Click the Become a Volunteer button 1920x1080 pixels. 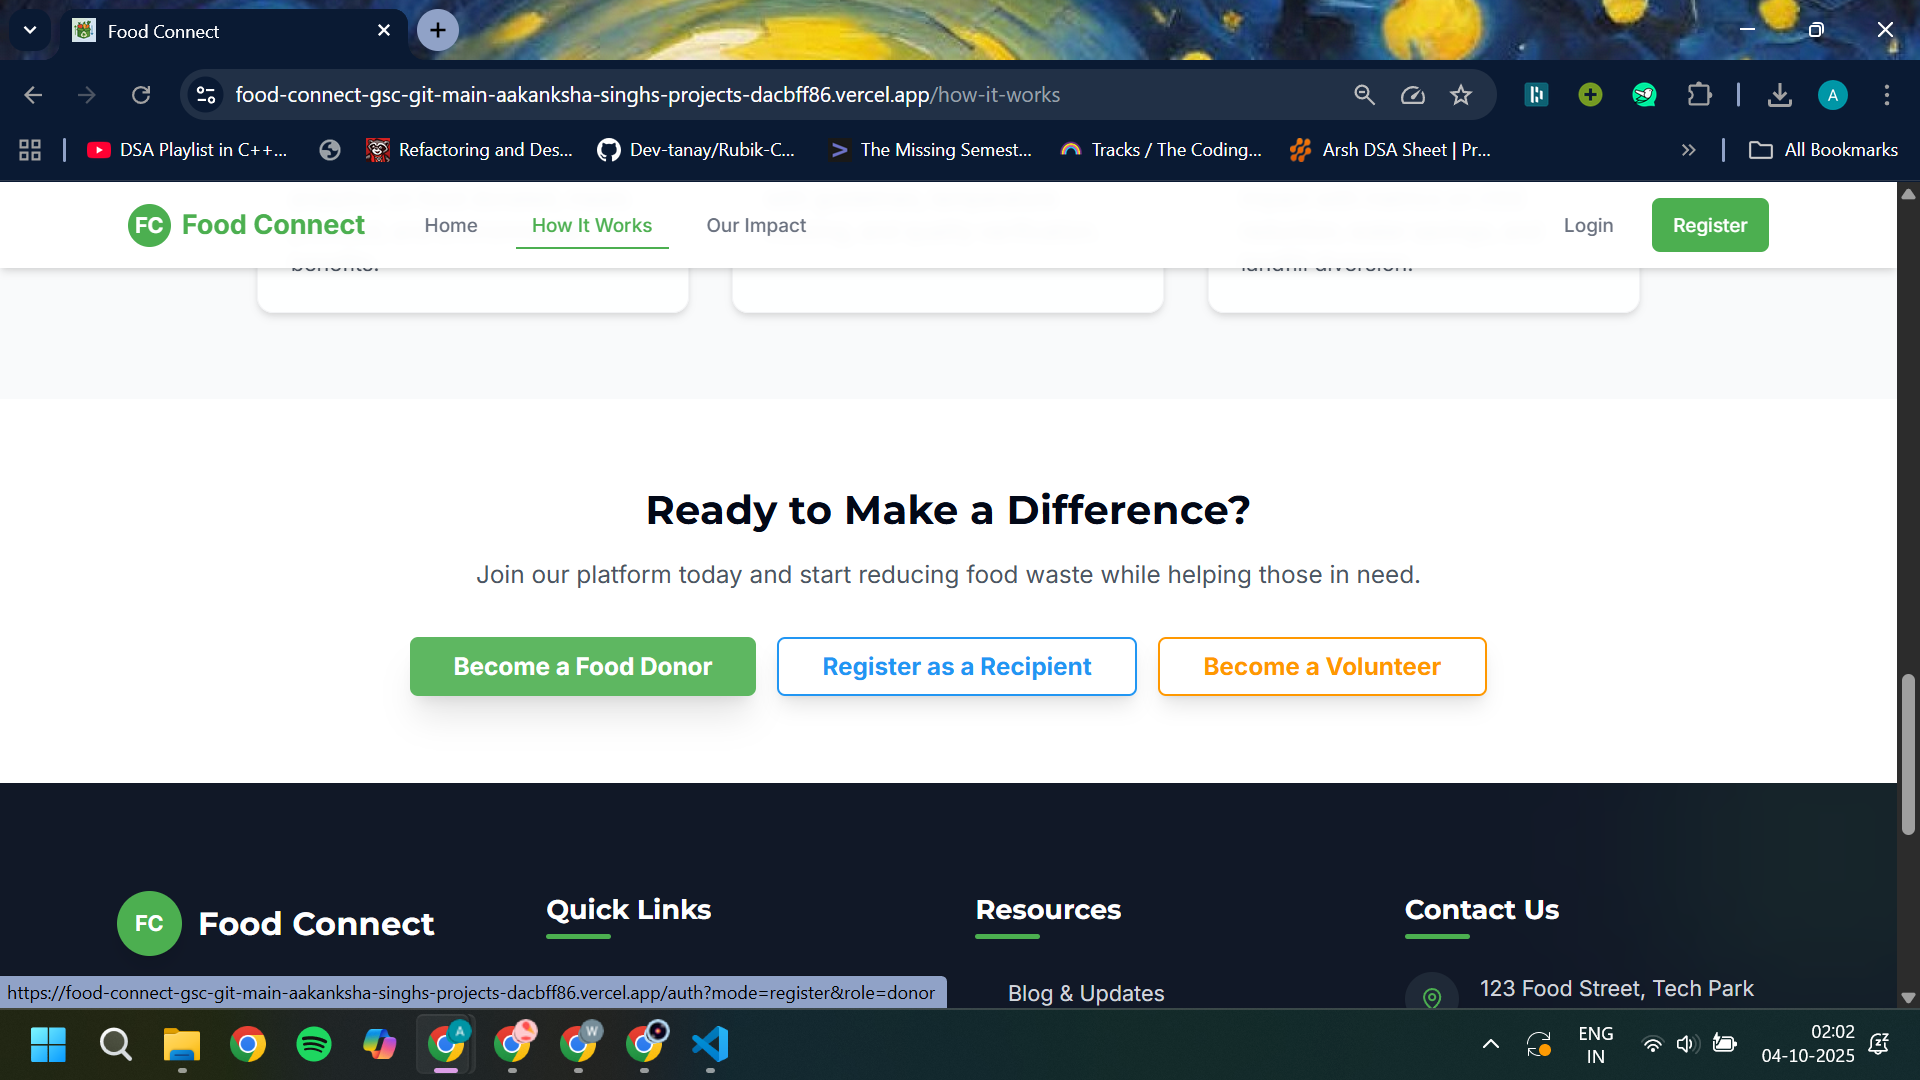pos(1322,667)
